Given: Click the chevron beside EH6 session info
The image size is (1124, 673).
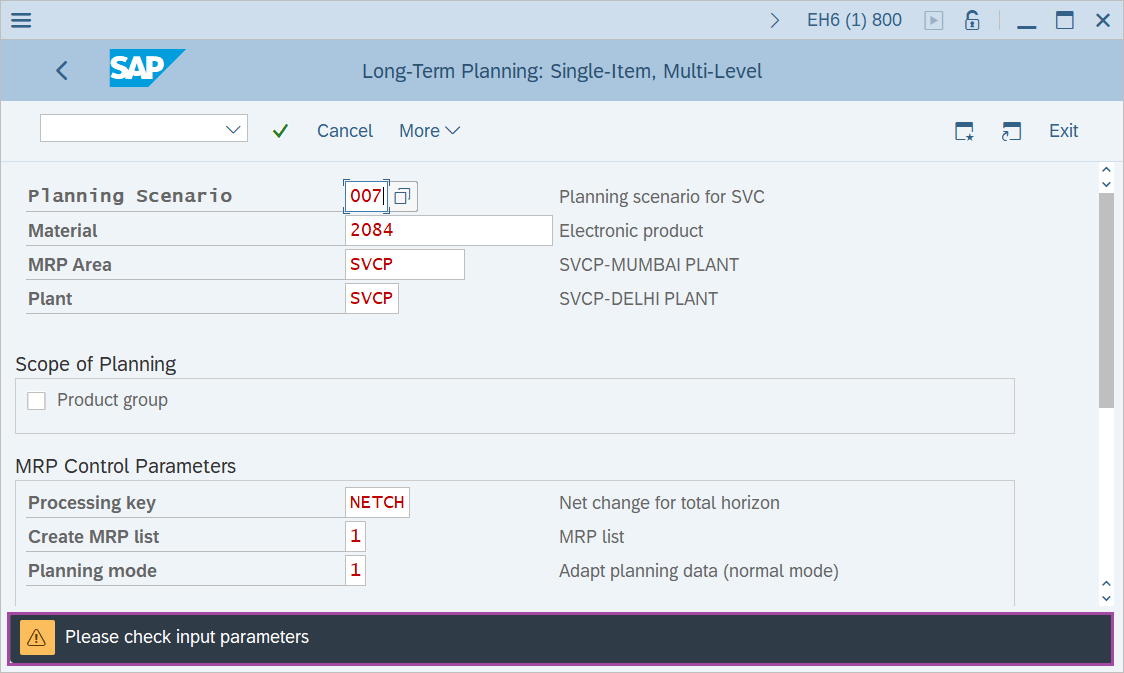Looking at the screenshot, I should tap(775, 18).
